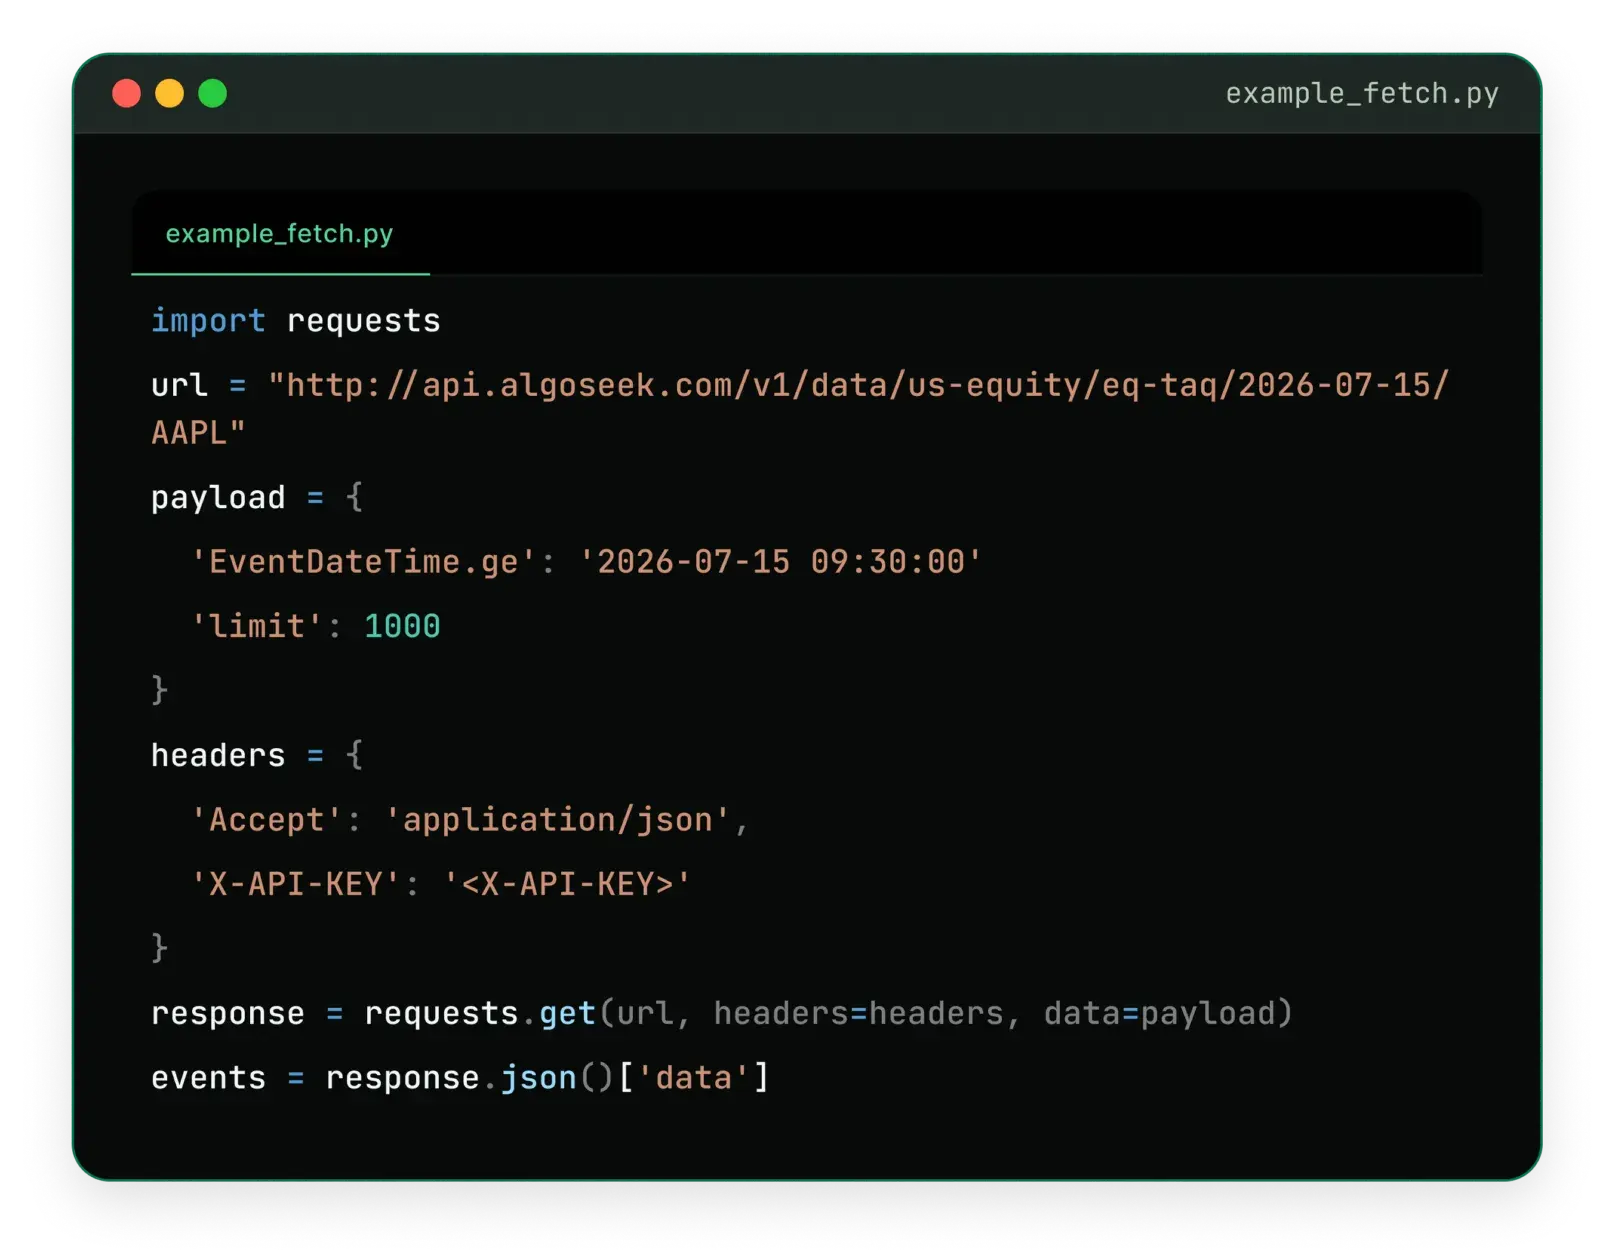Click the closing brace of headers dict
The width and height of the screenshot is (1600, 1258).
[x=159, y=947]
